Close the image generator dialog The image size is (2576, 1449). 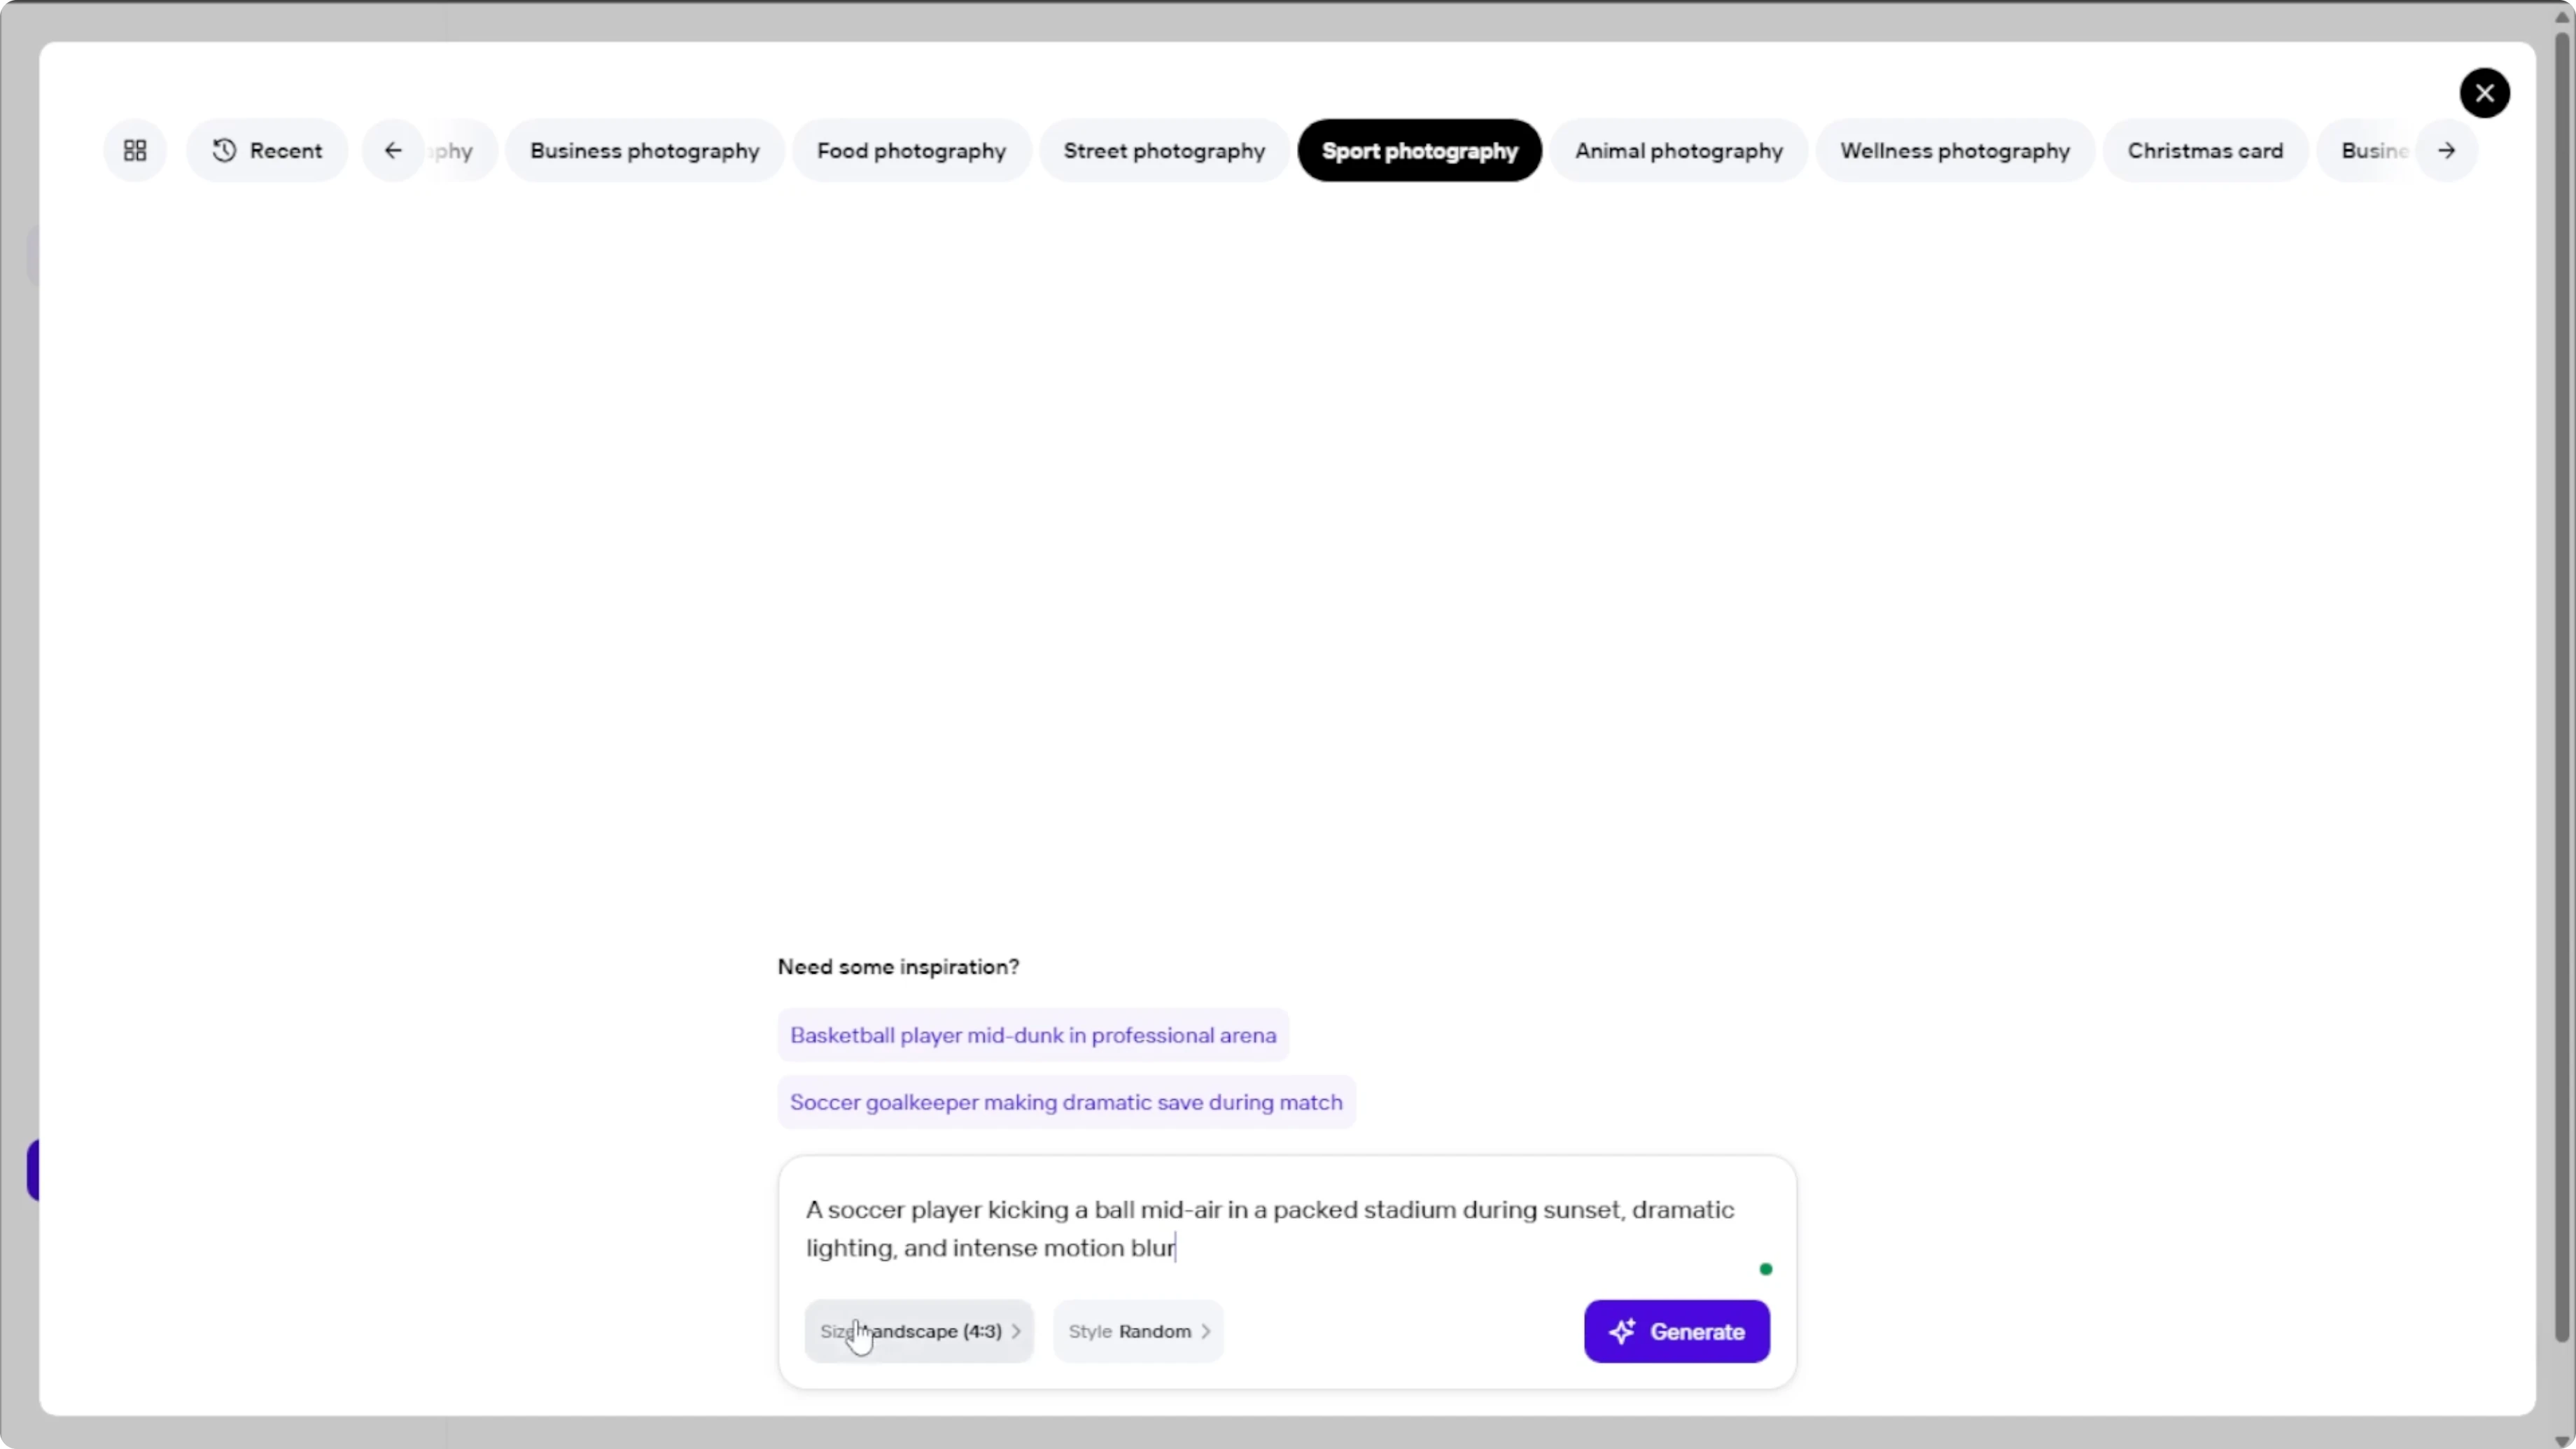point(2484,93)
